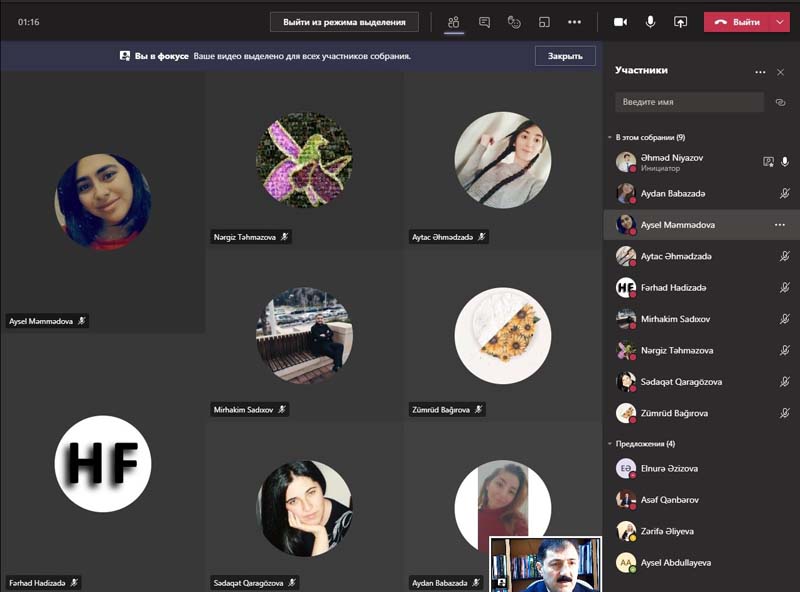Open dropdown arrow beside the Выйти button

tap(780, 21)
